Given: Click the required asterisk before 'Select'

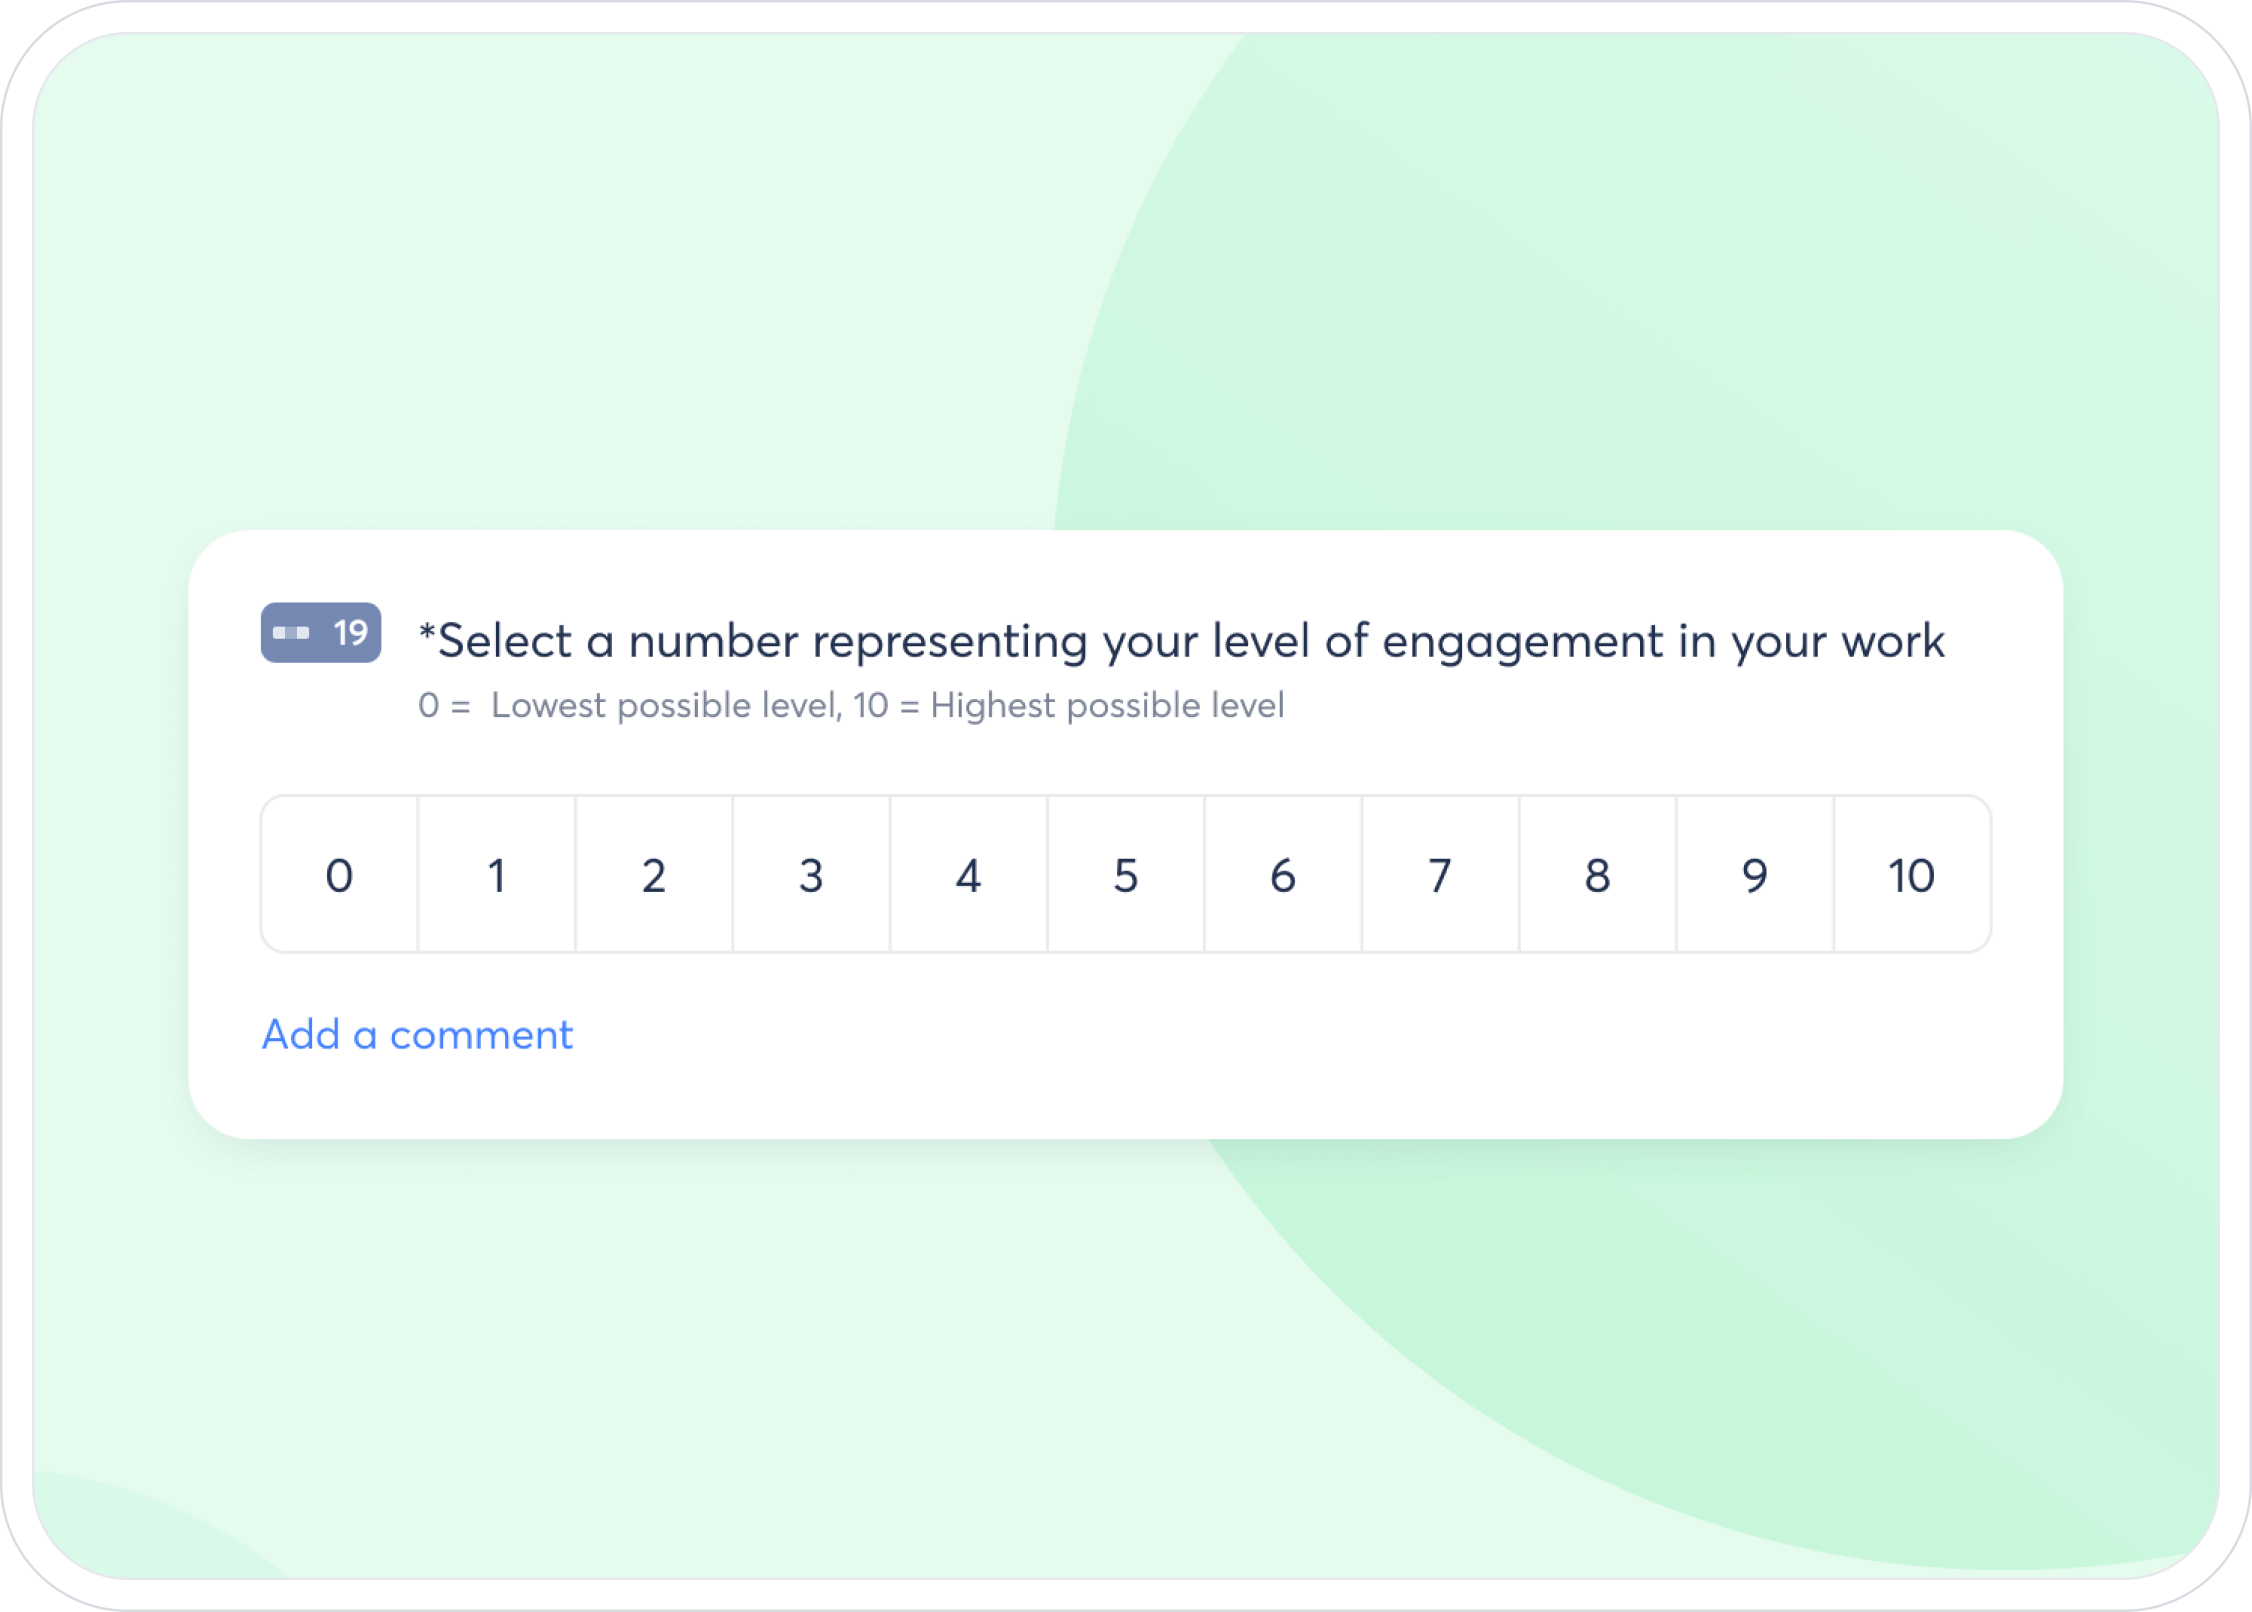Looking at the screenshot, I should (427, 634).
